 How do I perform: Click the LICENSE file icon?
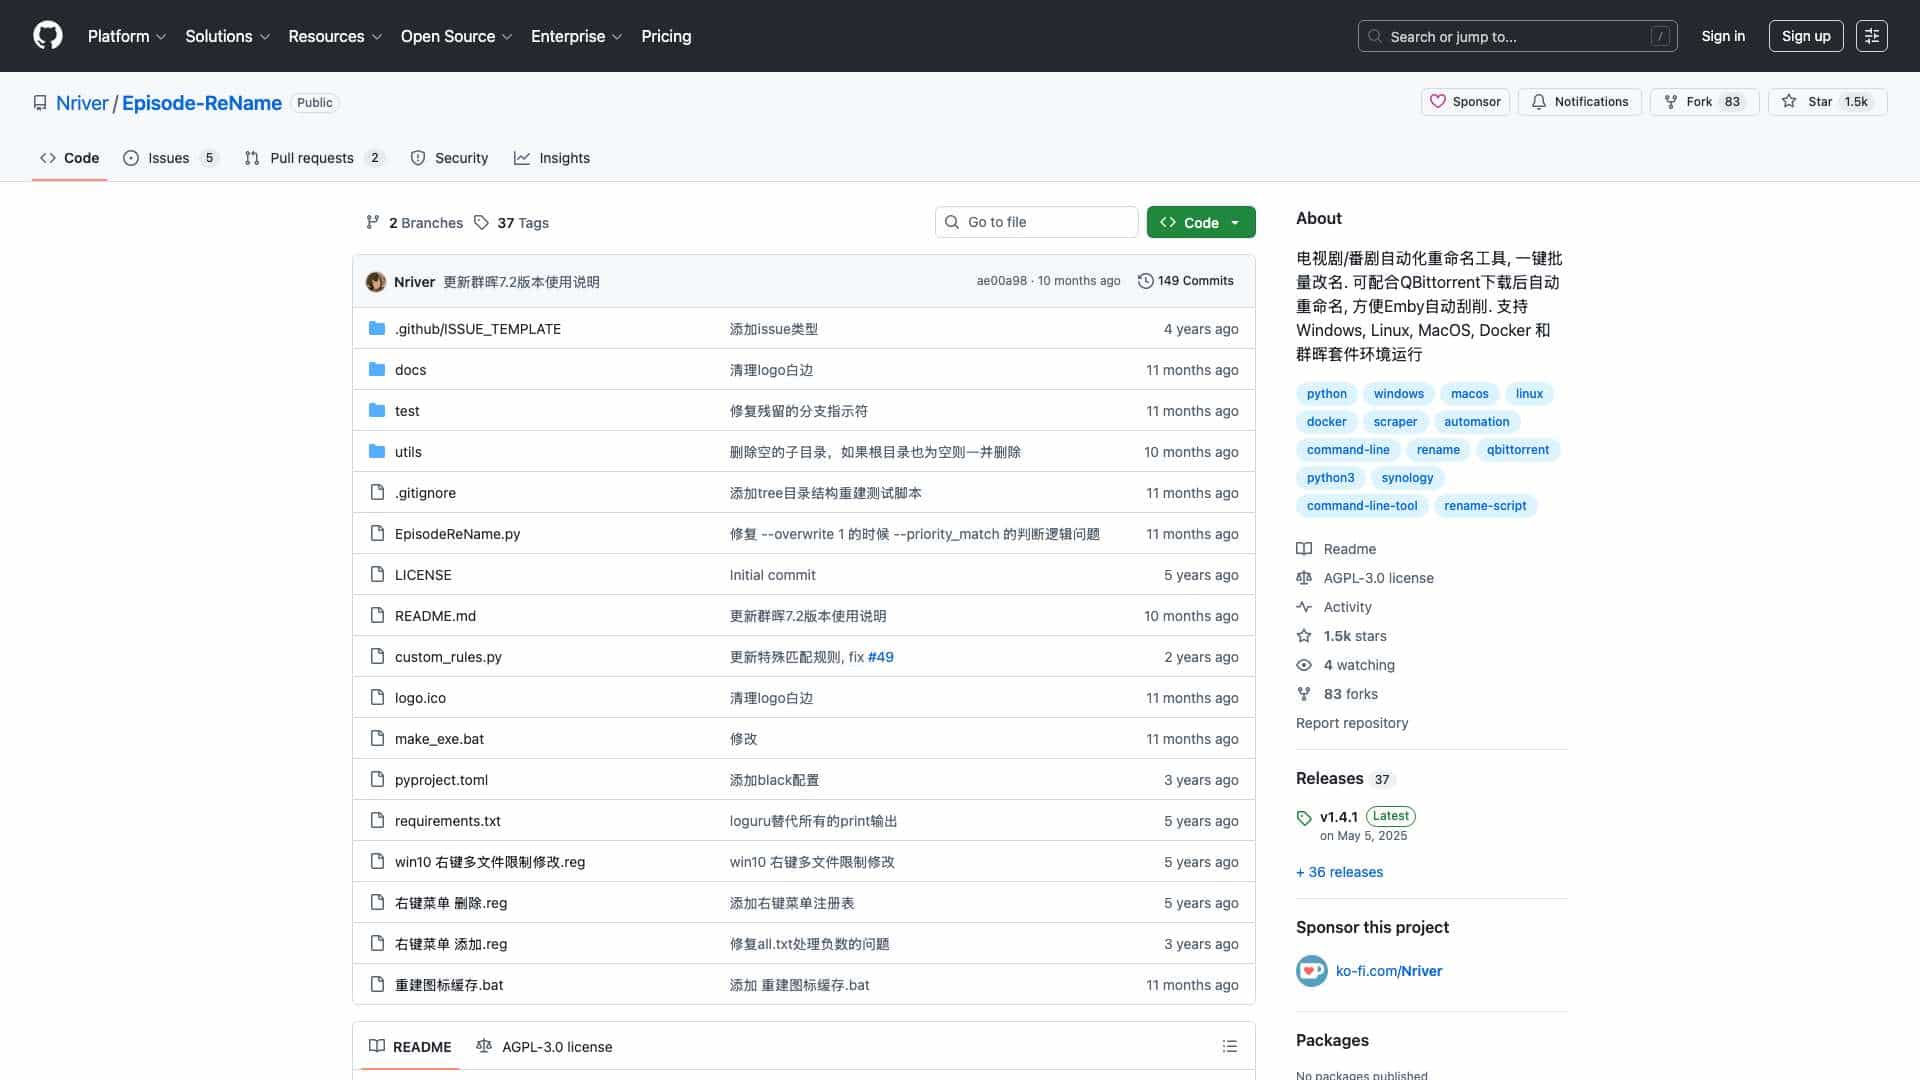(x=377, y=575)
